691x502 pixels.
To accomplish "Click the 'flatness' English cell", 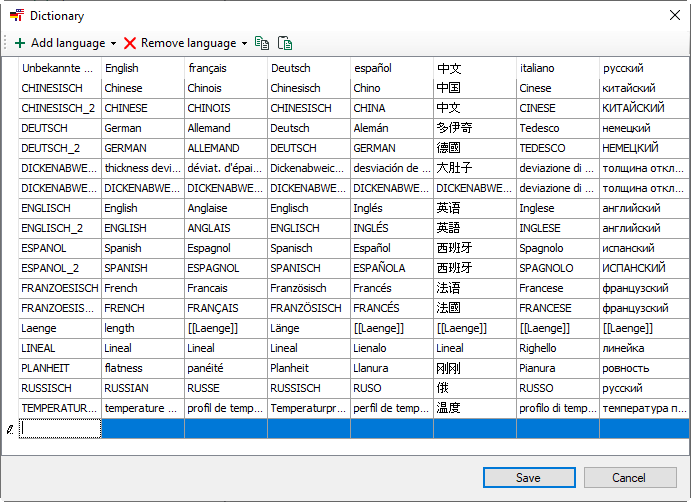I will click(x=142, y=368).
